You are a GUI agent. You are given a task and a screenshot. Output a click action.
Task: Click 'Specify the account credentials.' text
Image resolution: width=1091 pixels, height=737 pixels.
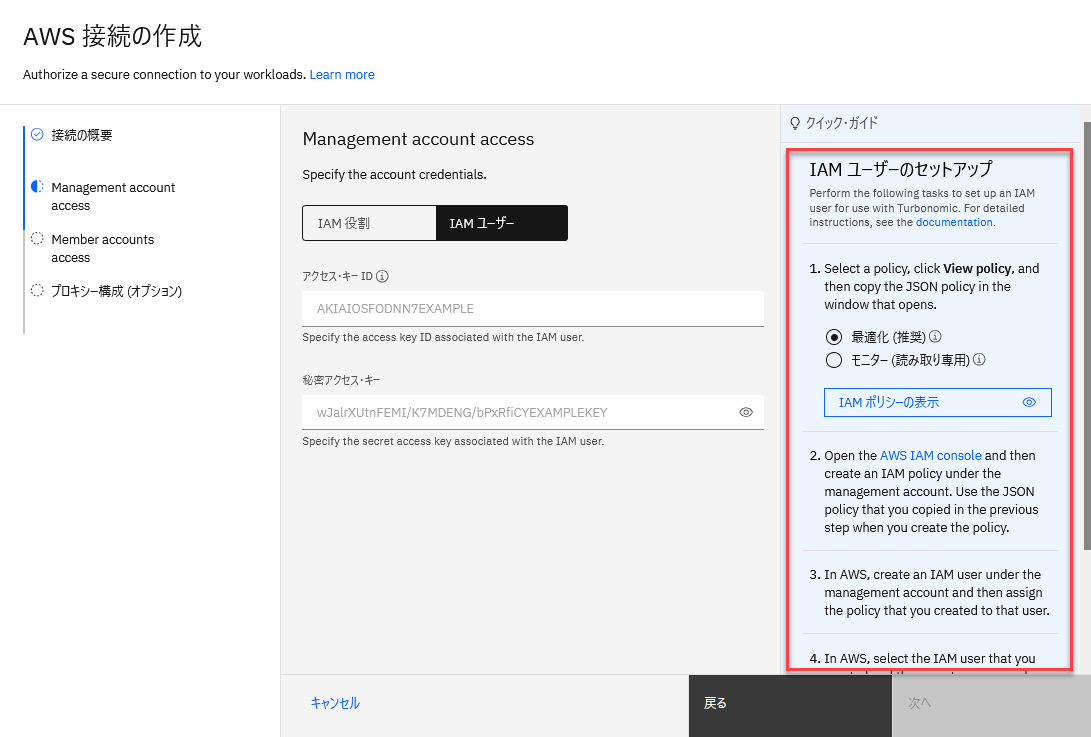point(394,175)
